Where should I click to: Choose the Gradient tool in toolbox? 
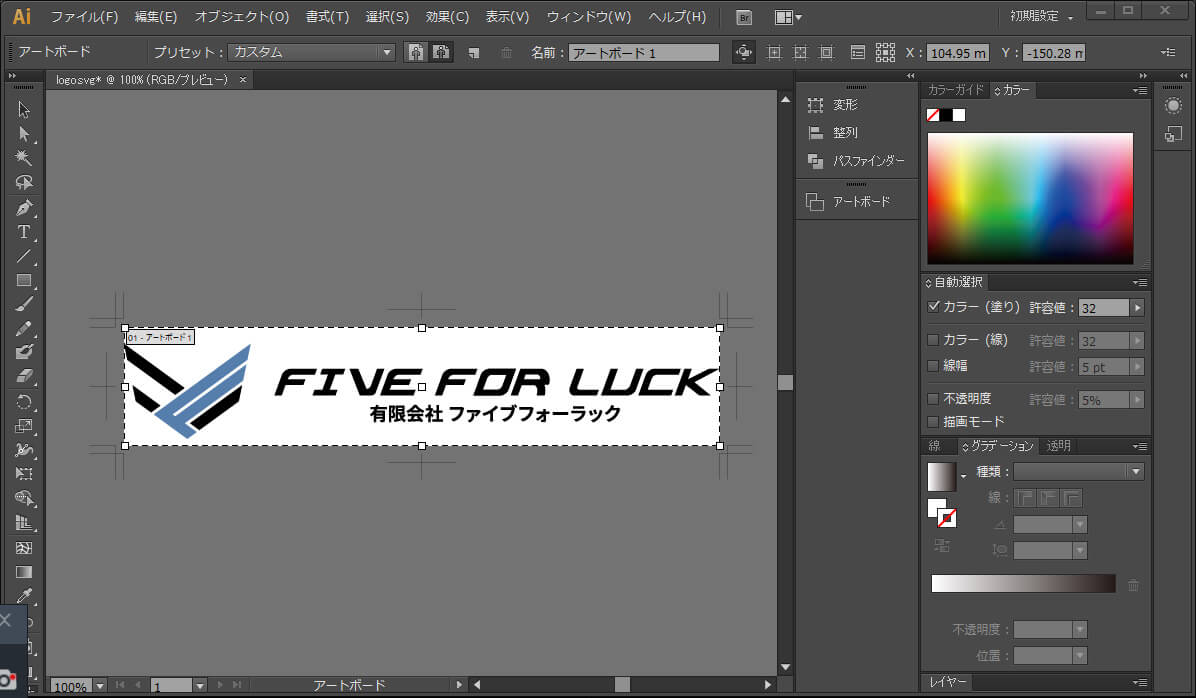point(24,572)
